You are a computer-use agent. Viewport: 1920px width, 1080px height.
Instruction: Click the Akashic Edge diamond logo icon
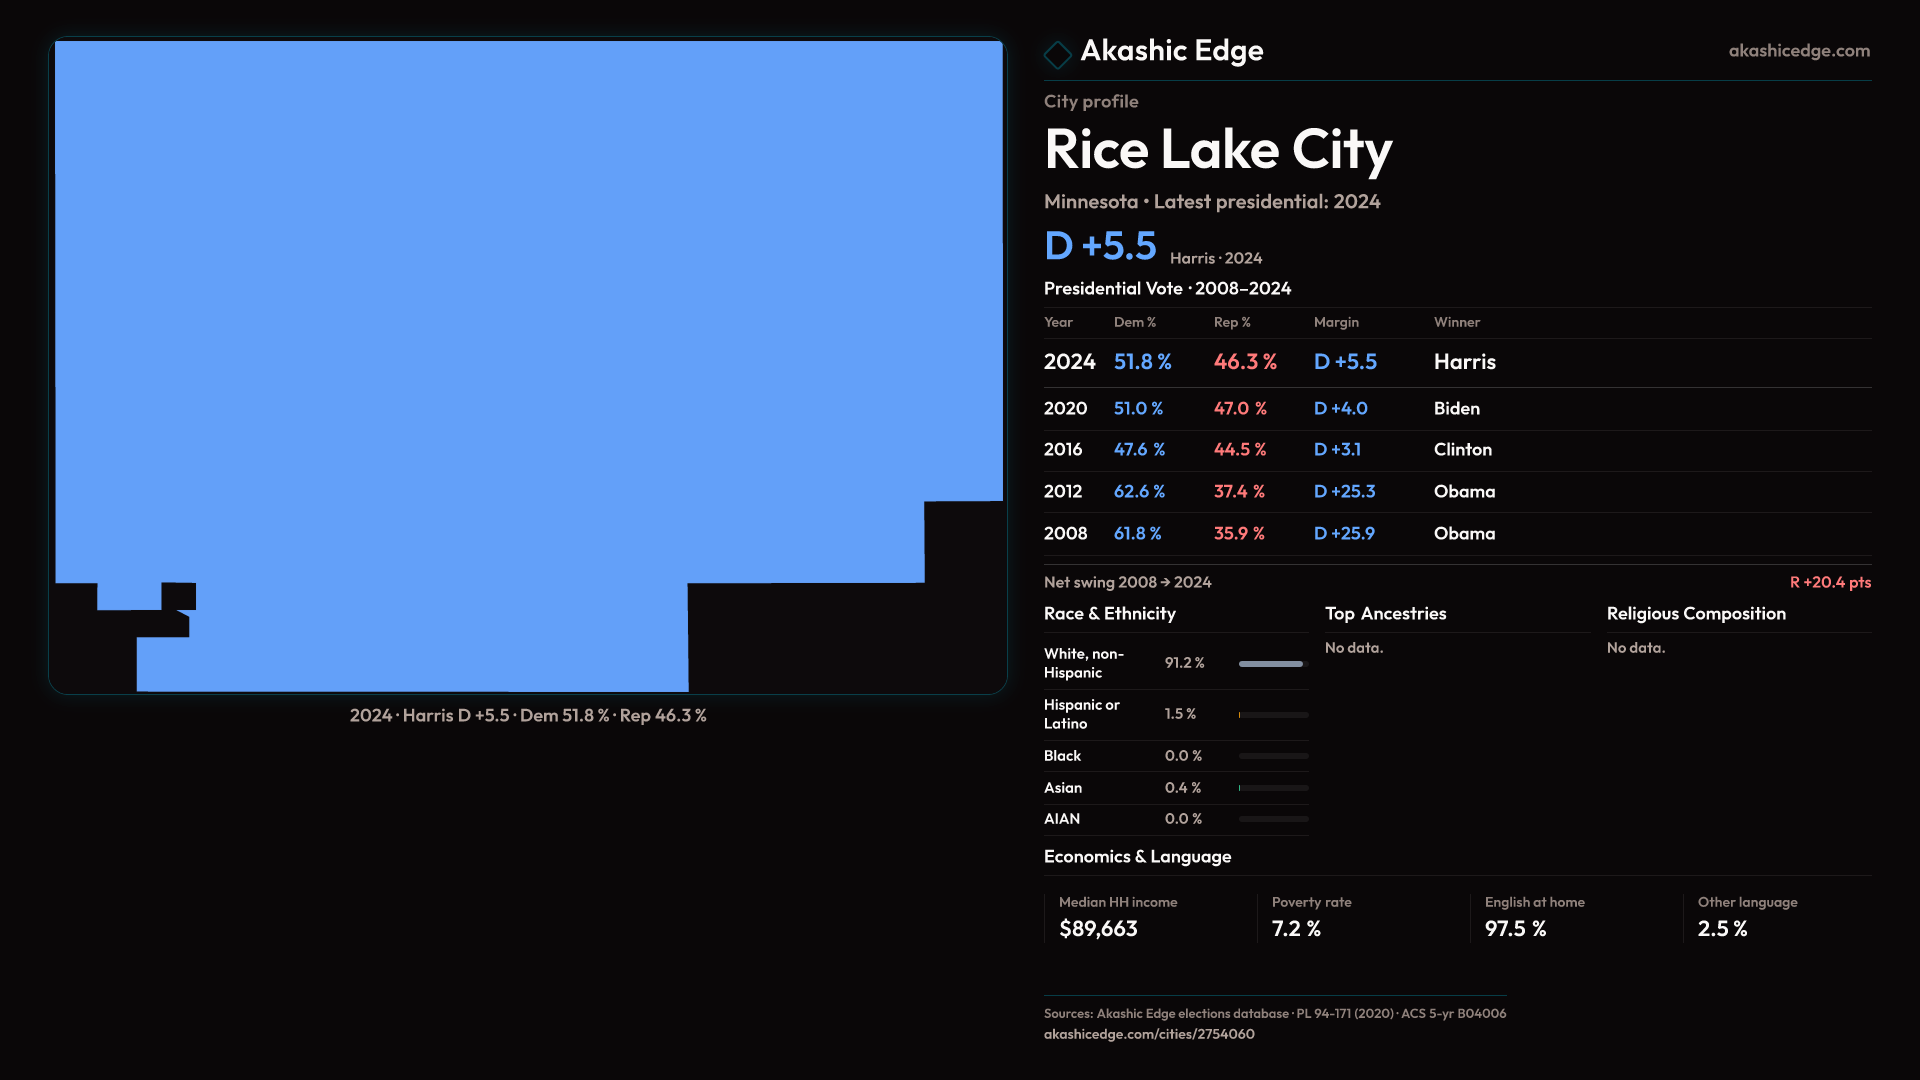pos(1057,54)
